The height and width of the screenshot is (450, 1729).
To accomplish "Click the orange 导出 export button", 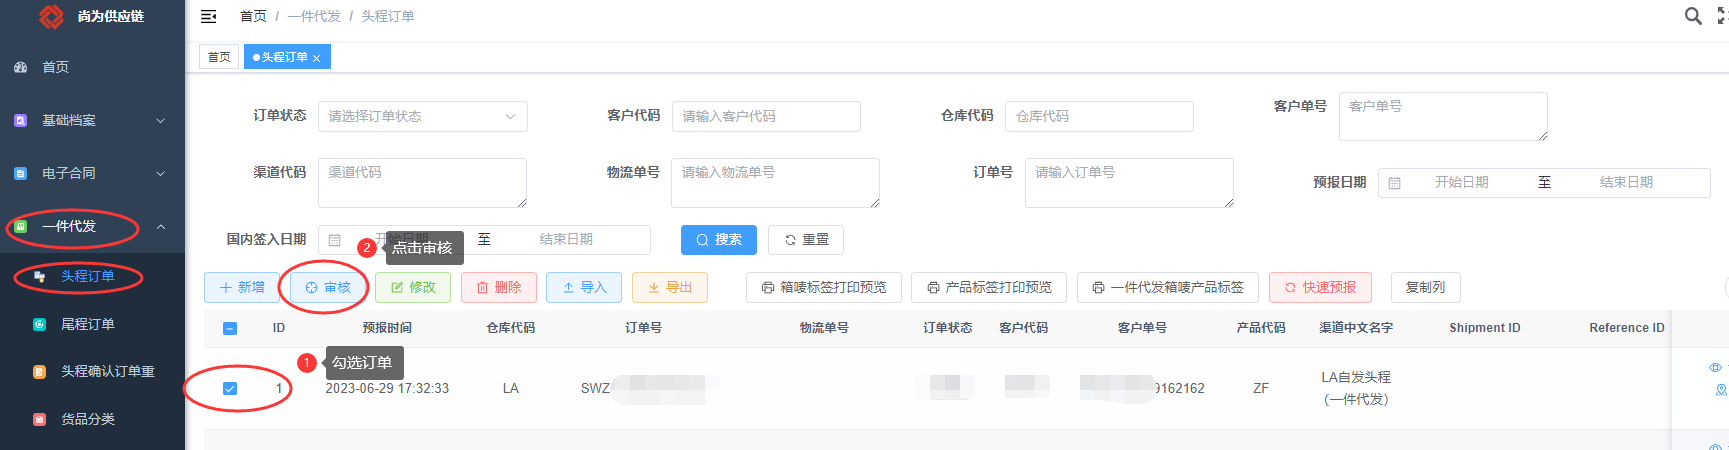I will pyautogui.click(x=670, y=287).
